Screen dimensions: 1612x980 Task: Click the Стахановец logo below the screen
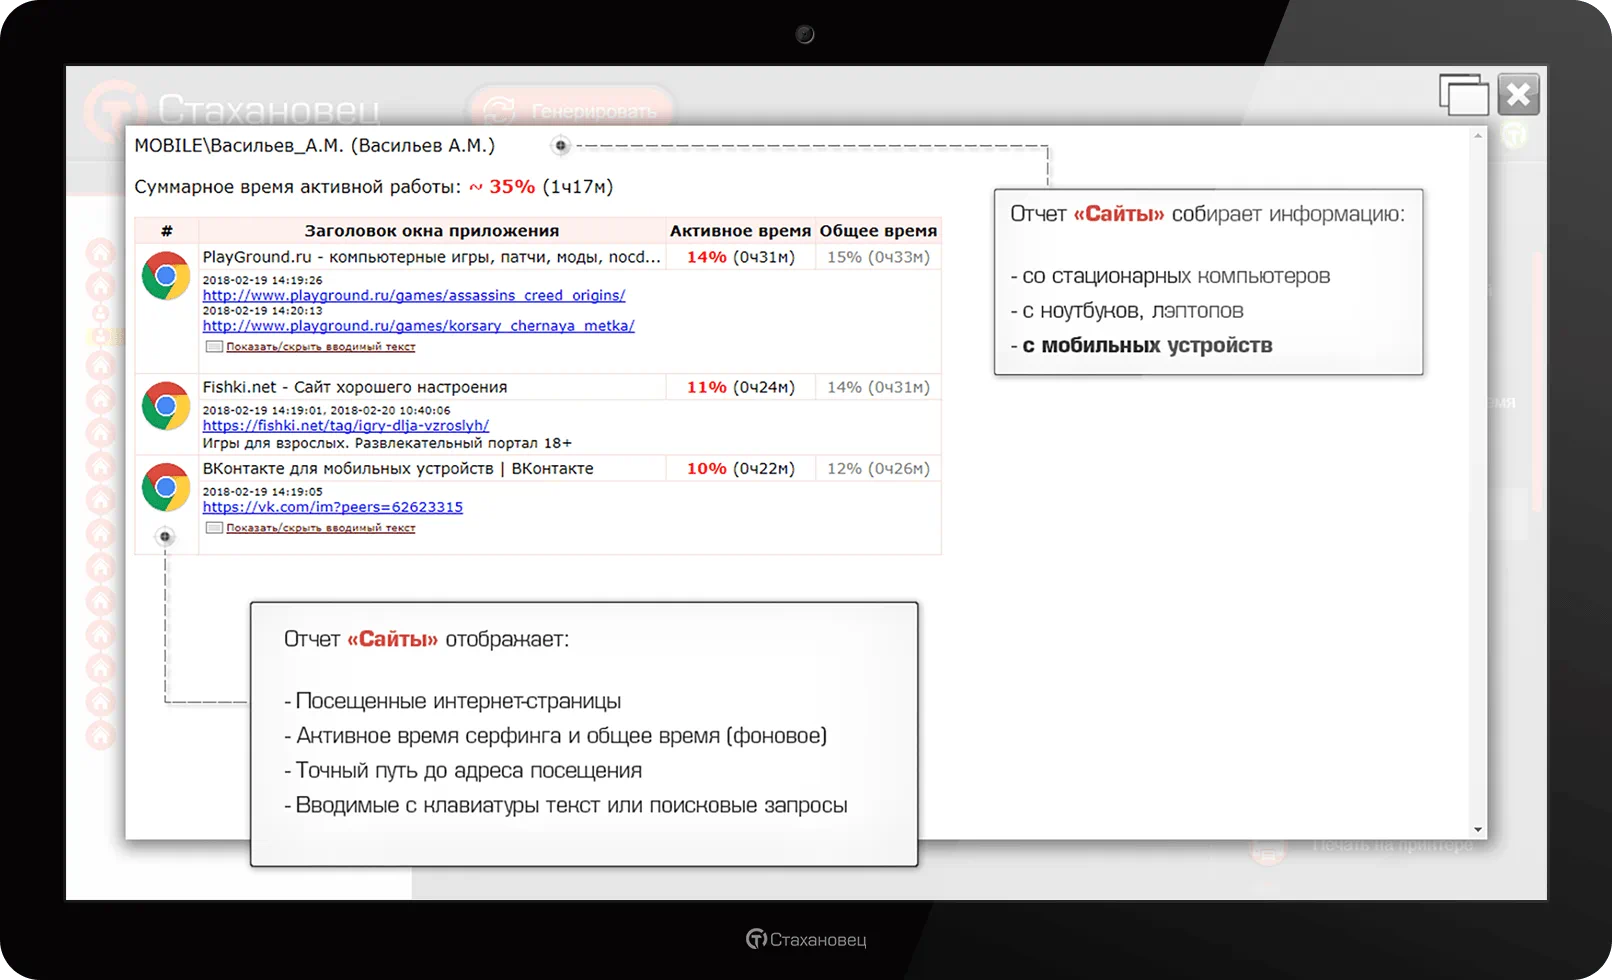tap(806, 939)
